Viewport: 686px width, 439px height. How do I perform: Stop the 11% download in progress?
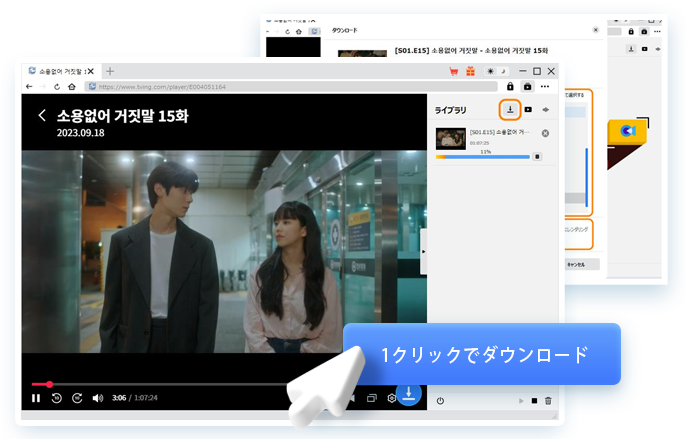pos(537,156)
